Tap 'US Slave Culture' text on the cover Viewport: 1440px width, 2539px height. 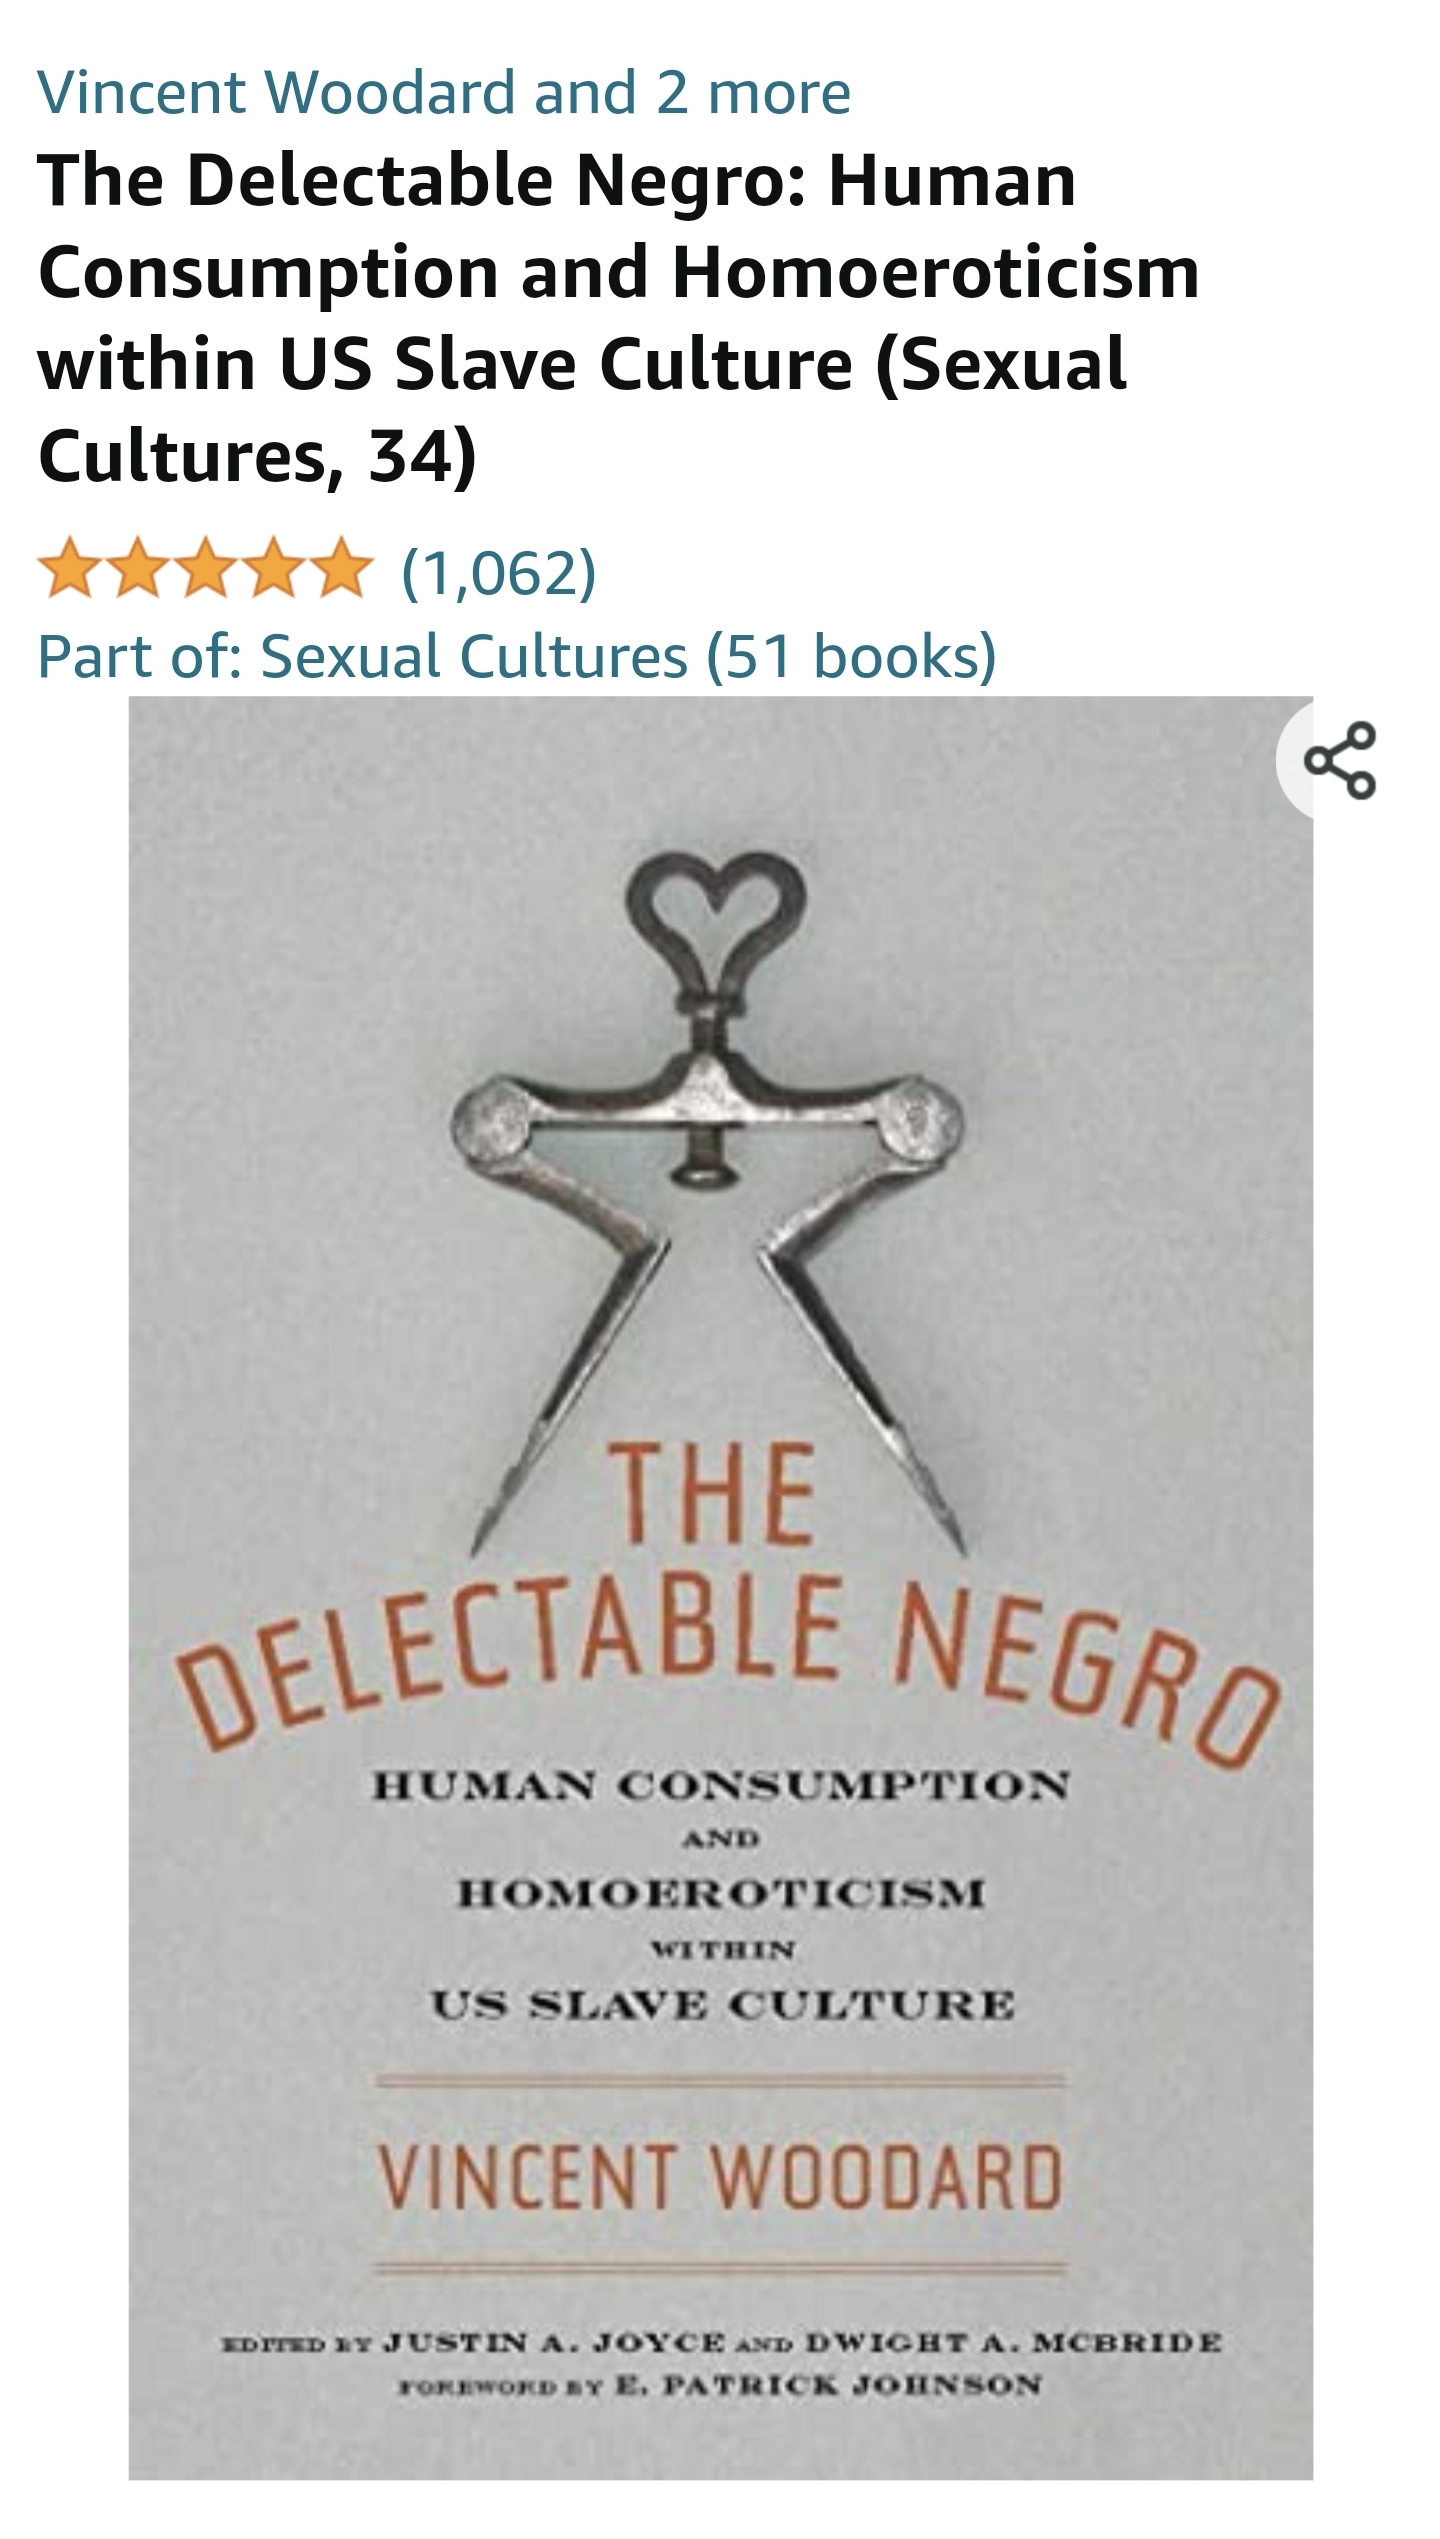[x=723, y=2005]
